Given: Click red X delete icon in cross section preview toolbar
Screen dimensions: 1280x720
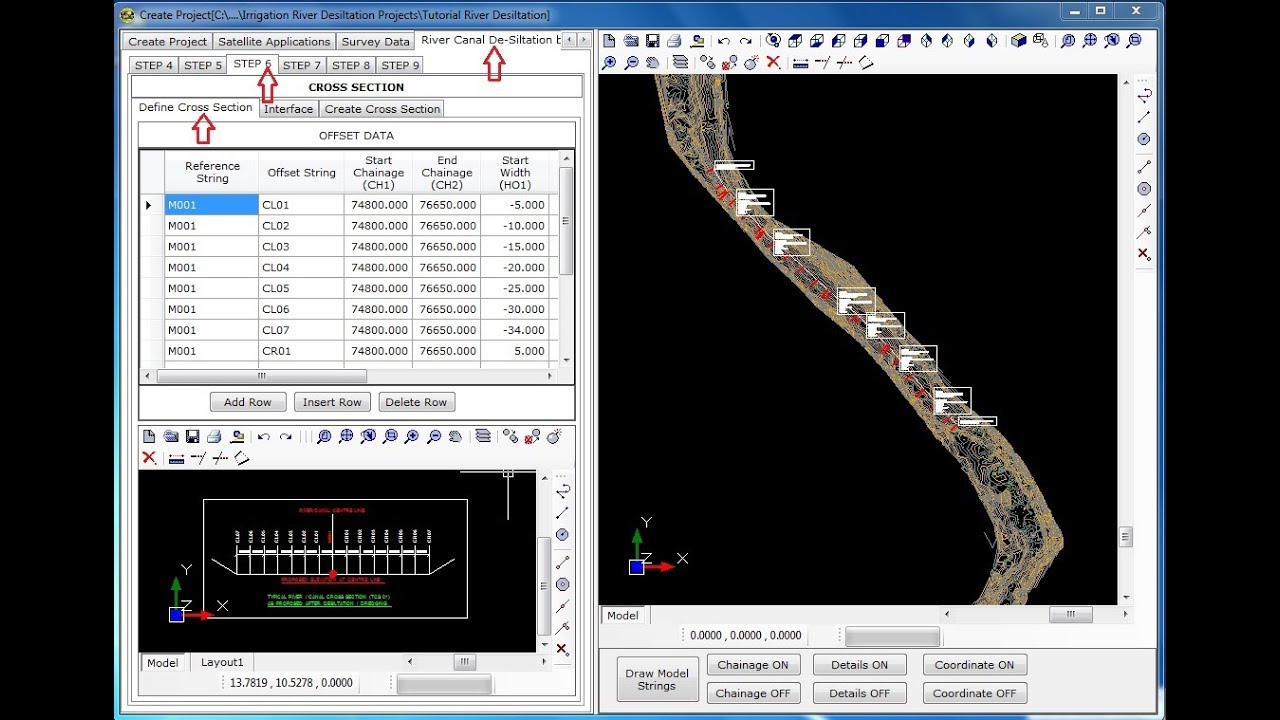Looking at the screenshot, I should tap(149, 458).
